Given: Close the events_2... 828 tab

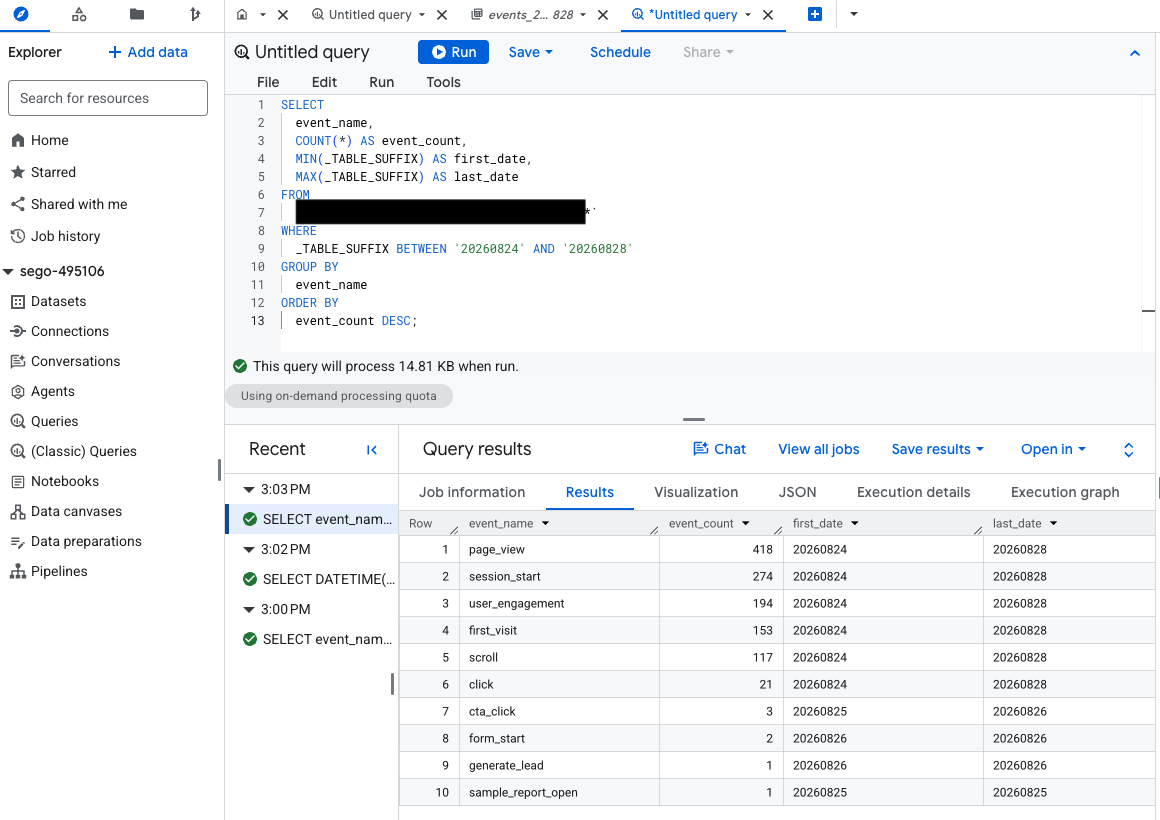Looking at the screenshot, I should pyautogui.click(x=603, y=15).
